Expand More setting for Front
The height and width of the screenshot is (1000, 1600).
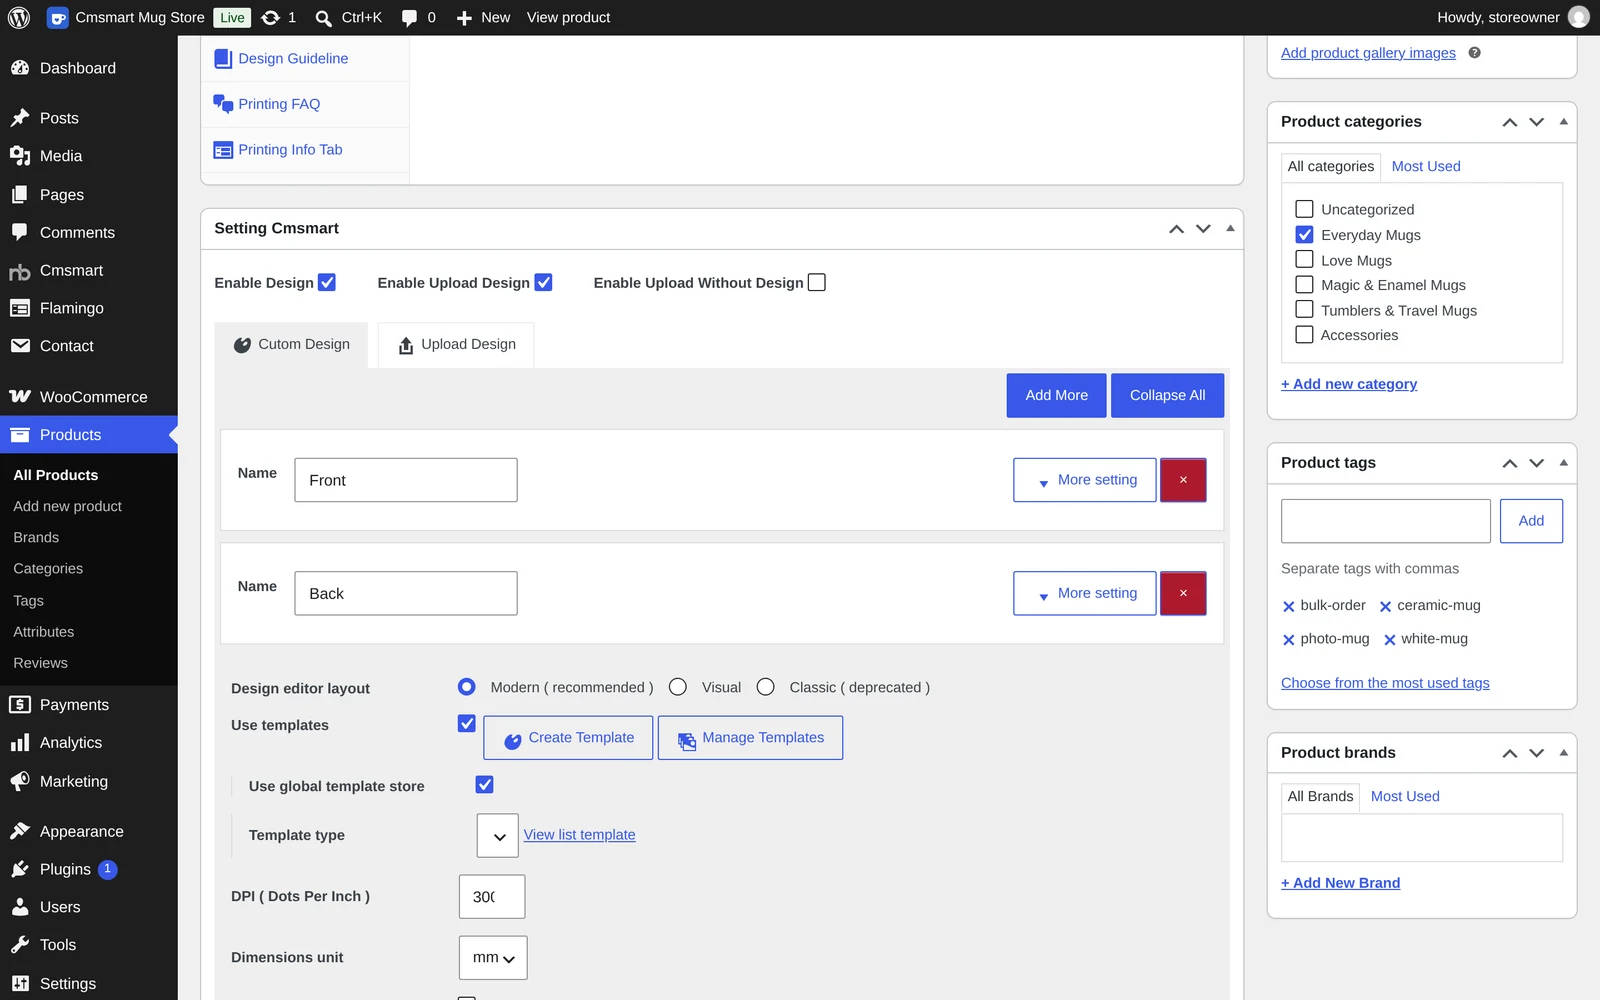1085,480
